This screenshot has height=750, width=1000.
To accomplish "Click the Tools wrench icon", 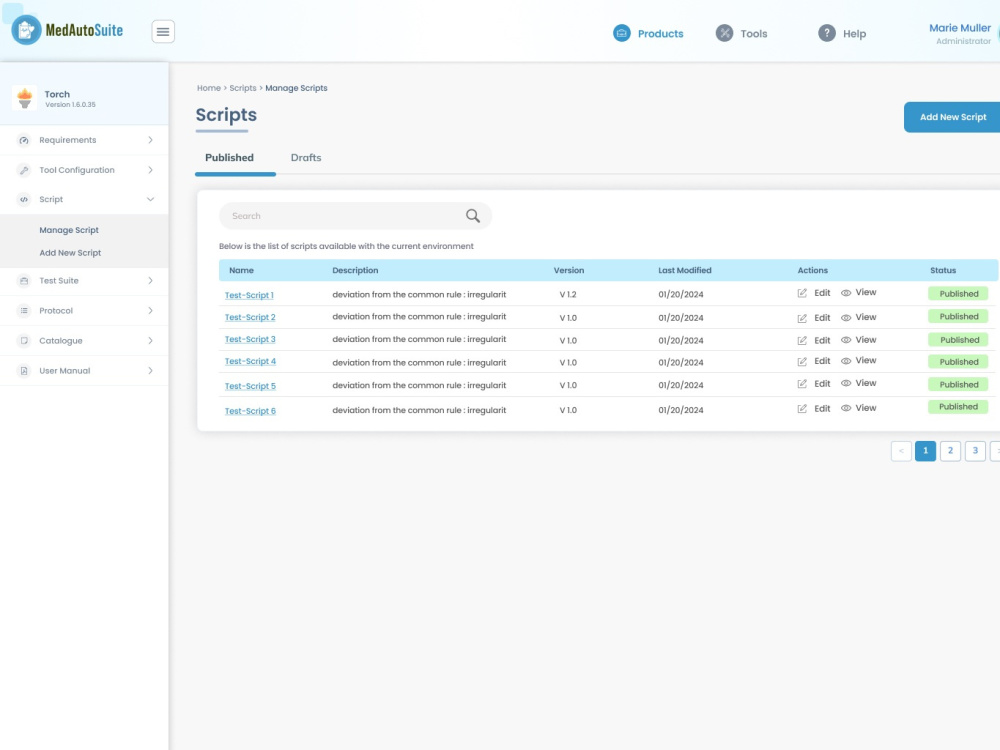I will [724, 33].
